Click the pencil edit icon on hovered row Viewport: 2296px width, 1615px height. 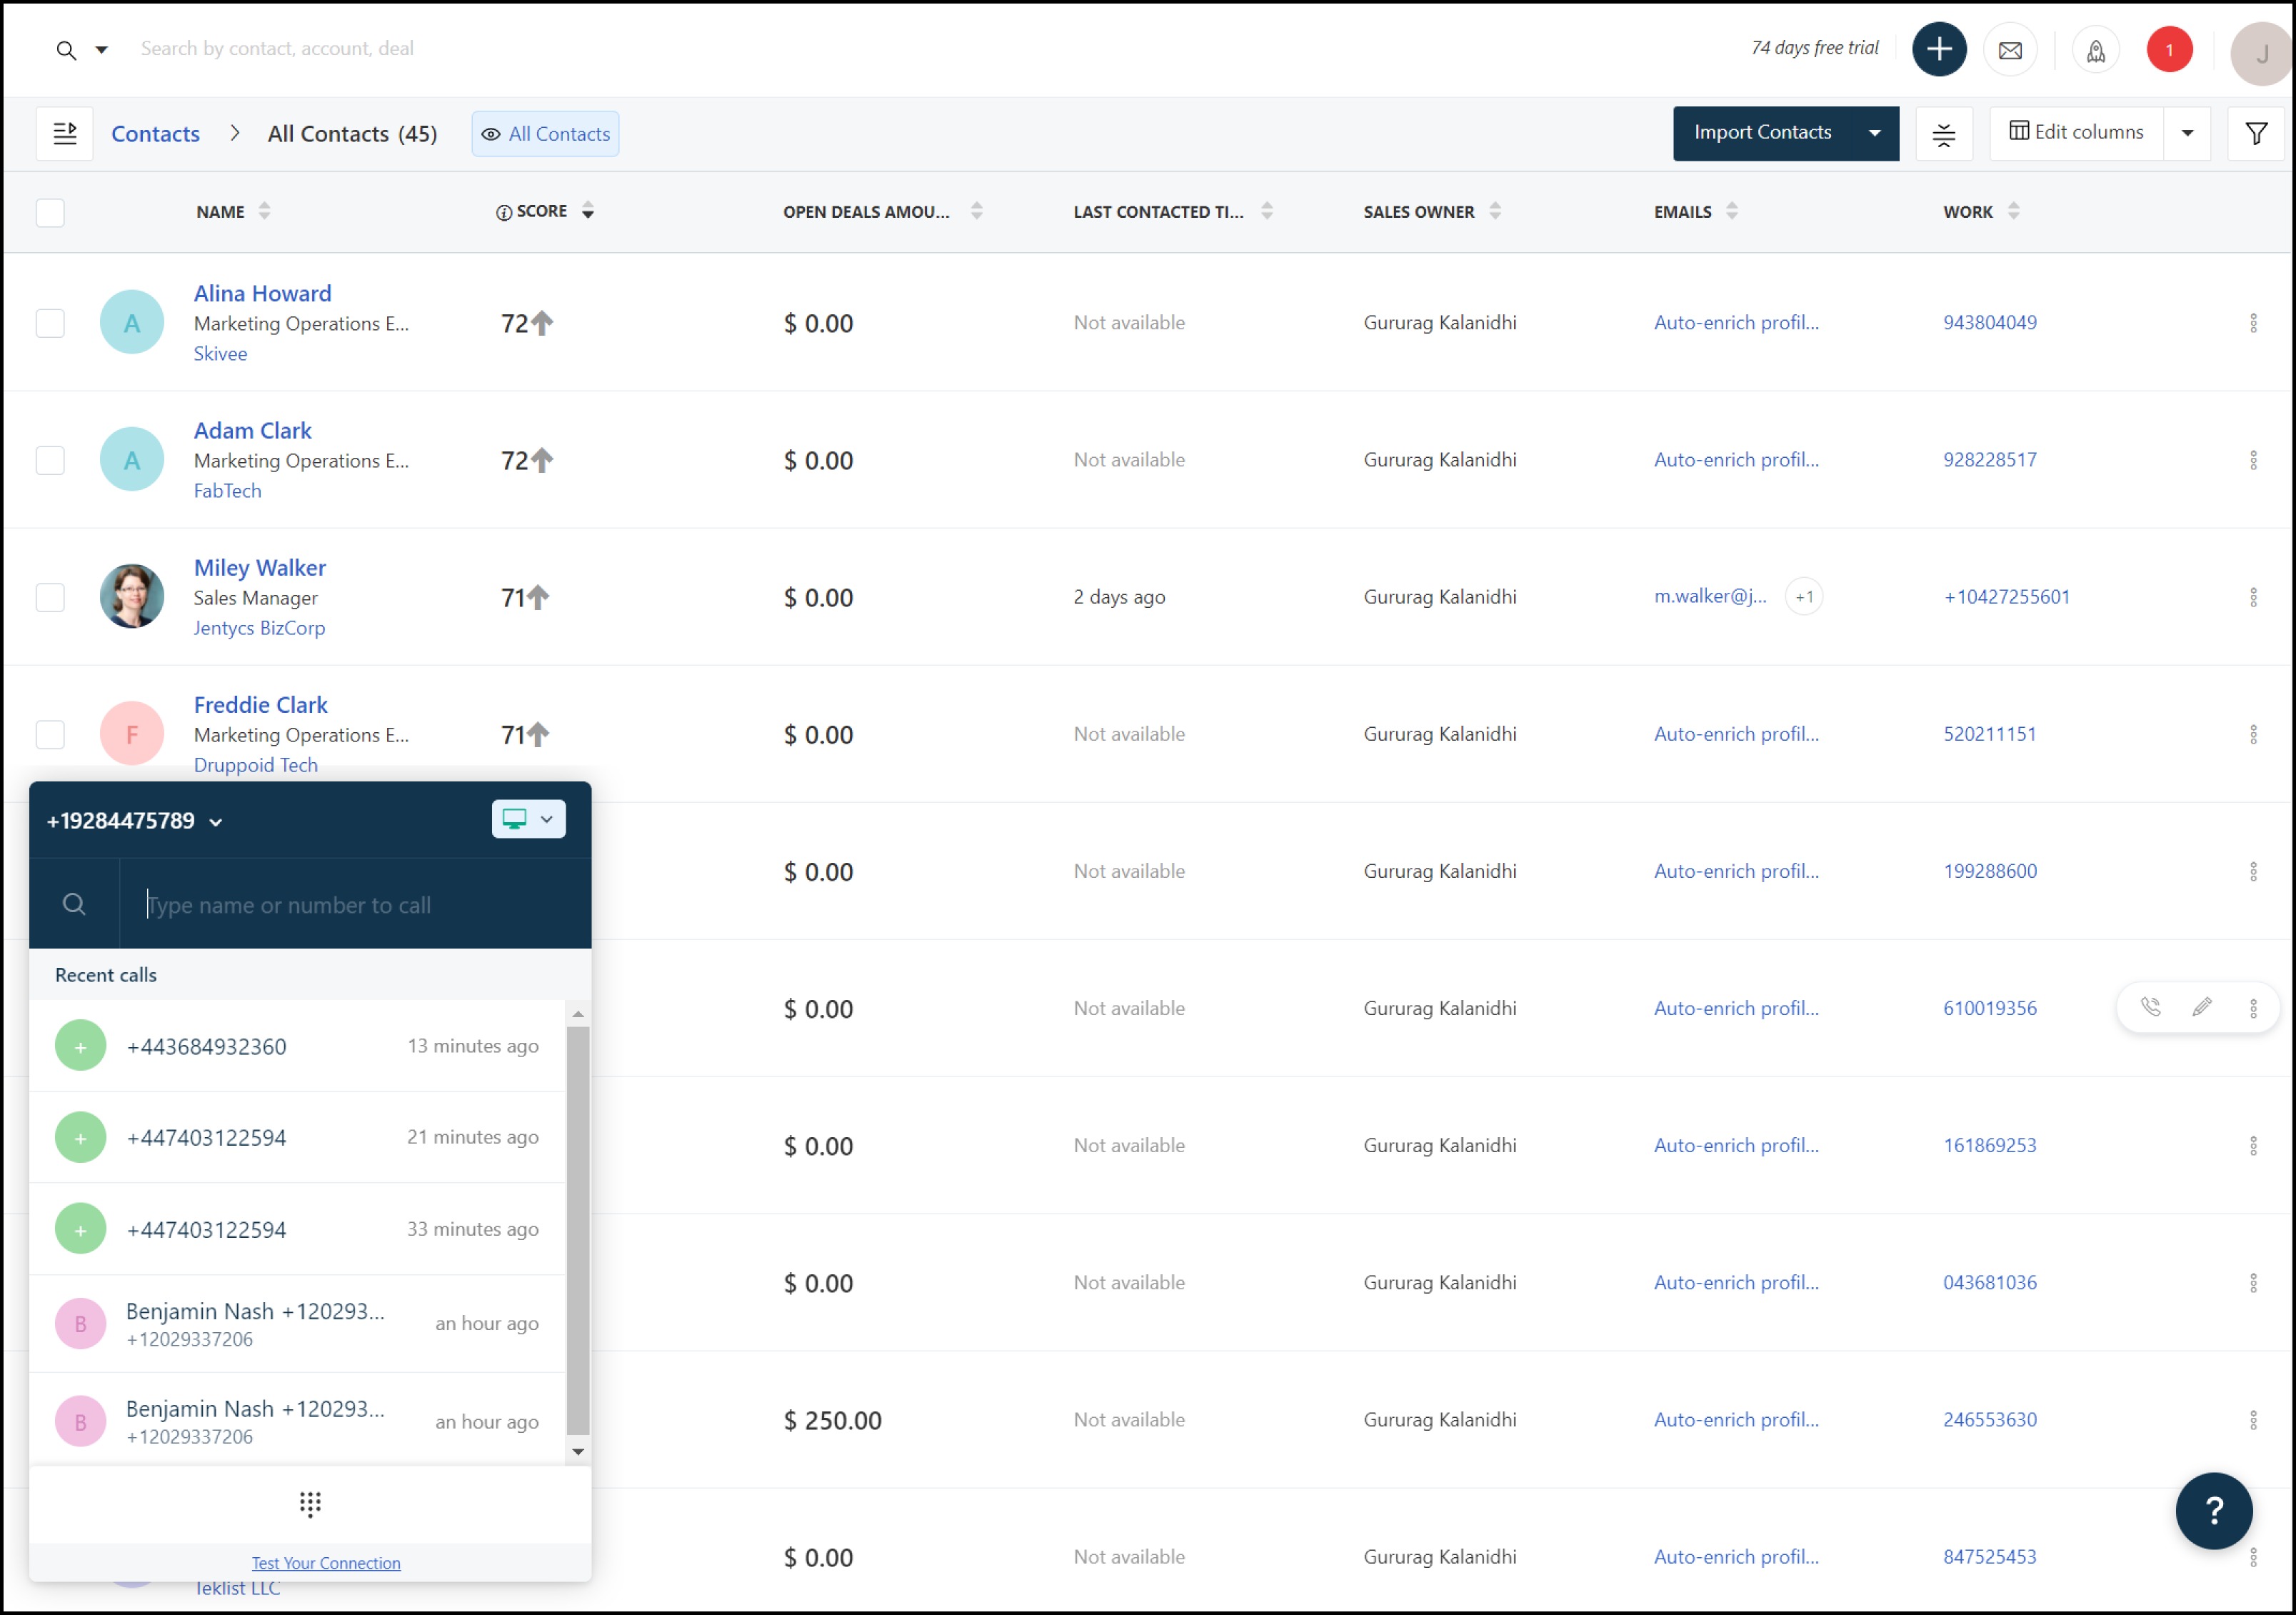pos(2201,1007)
